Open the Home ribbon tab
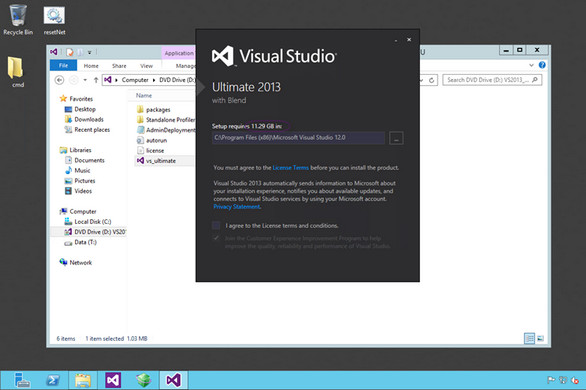586x390 pixels. (x=91, y=65)
